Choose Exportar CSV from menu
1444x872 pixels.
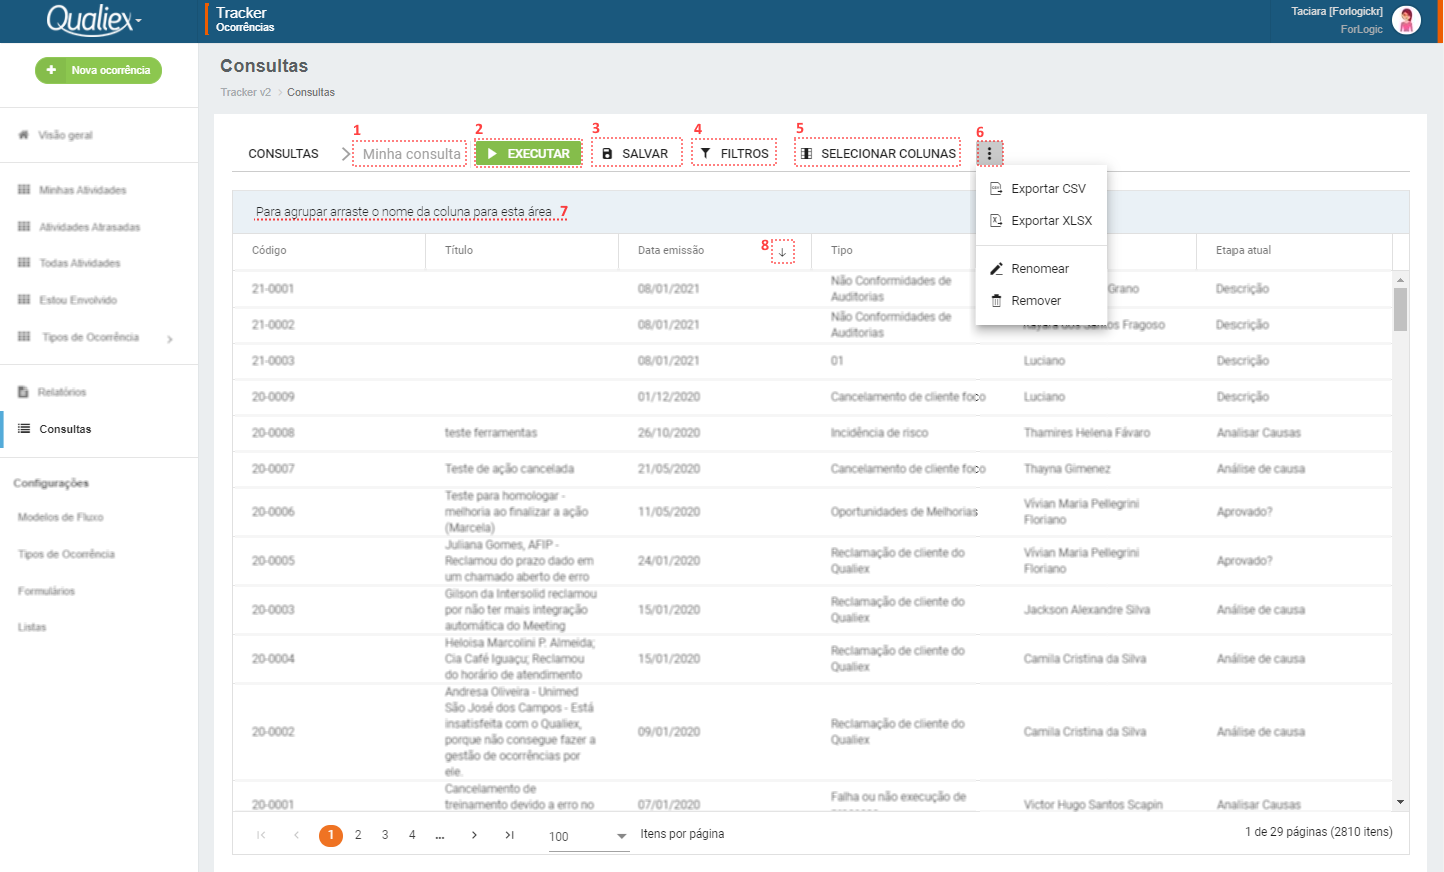[1041, 189]
